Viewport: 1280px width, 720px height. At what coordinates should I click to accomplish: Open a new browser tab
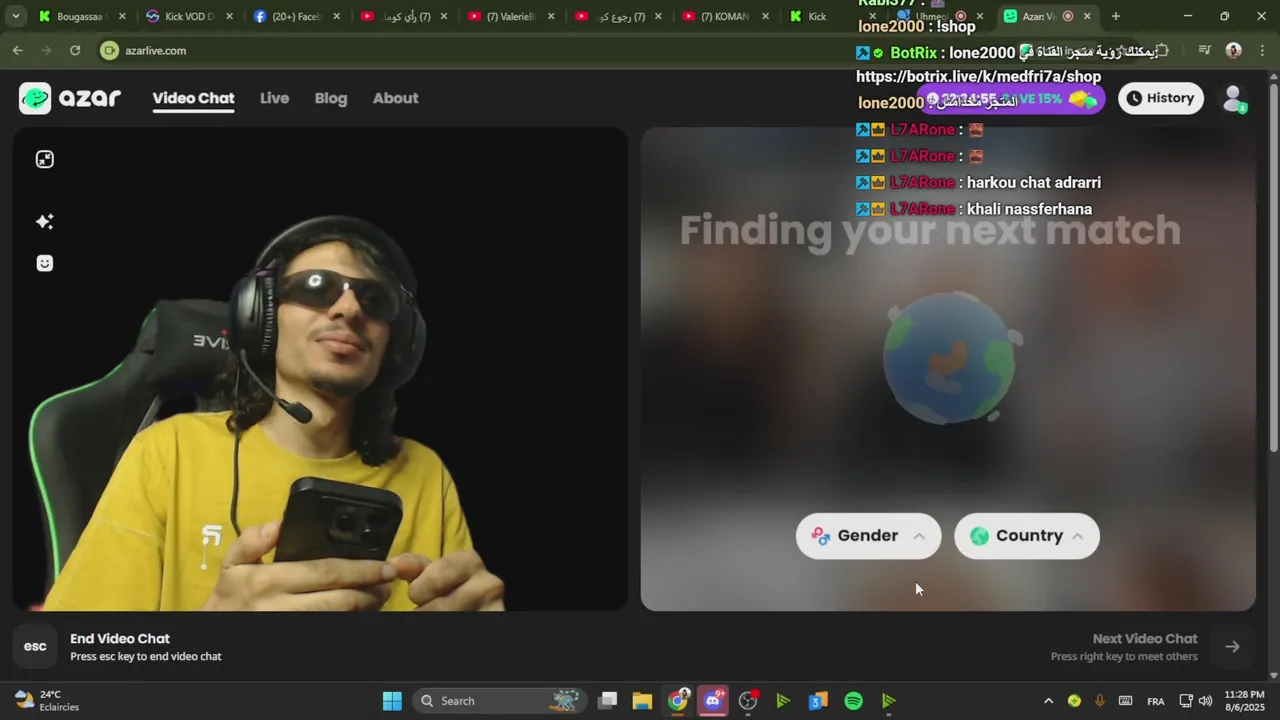click(1115, 16)
